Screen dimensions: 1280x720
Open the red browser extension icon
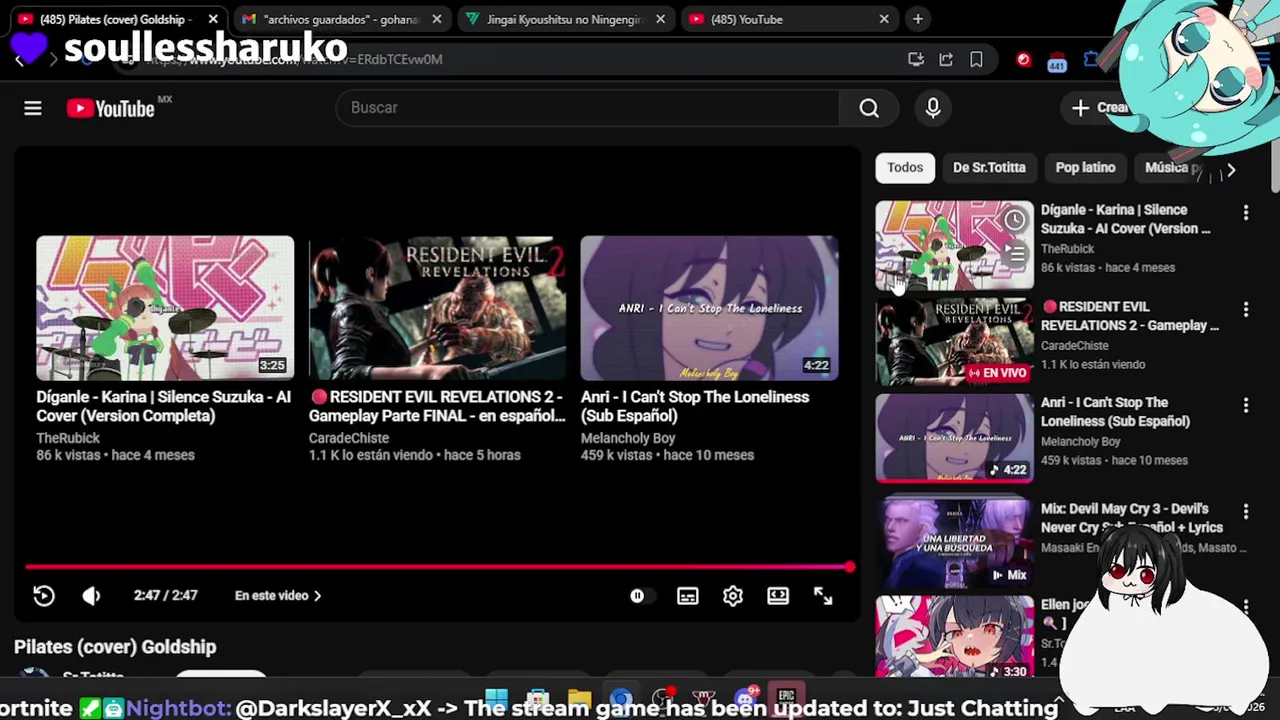(x=1023, y=60)
